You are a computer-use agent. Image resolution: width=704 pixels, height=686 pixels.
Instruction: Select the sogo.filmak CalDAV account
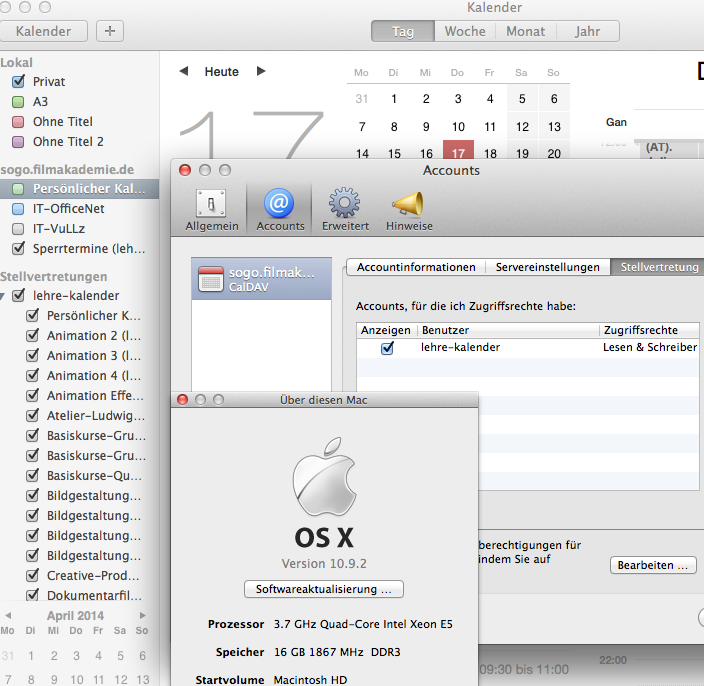coord(260,278)
